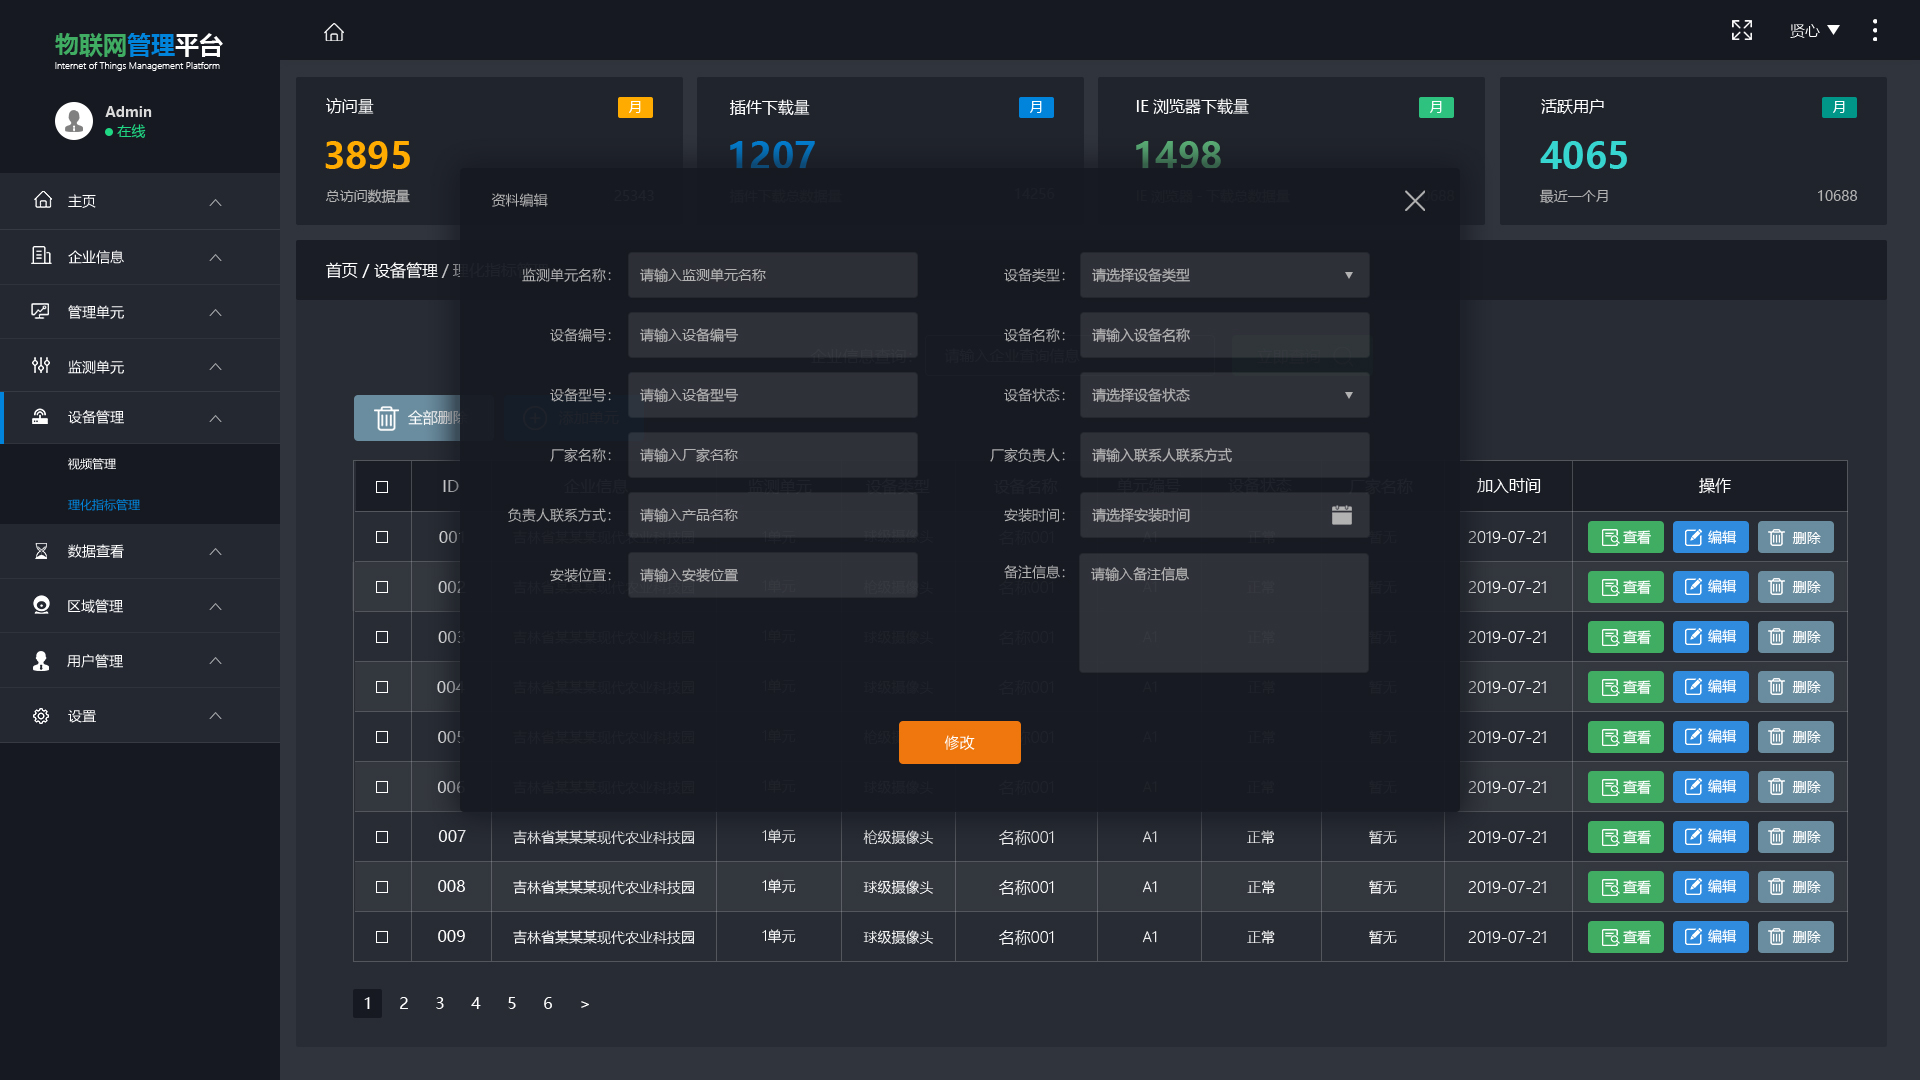Click the 企业信息 building icon
The height and width of the screenshot is (1080, 1920).
41,256
